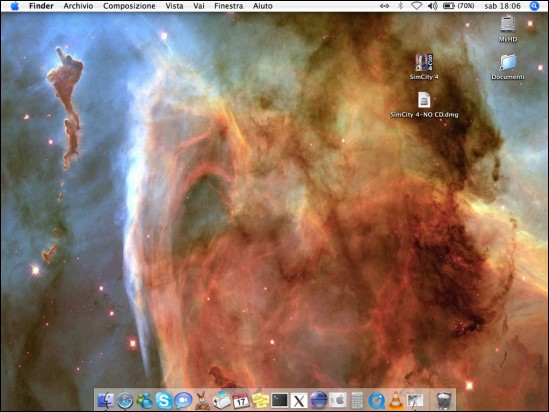Launch Safari from the Dock
The image size is (549, 412).
point(125,400)
